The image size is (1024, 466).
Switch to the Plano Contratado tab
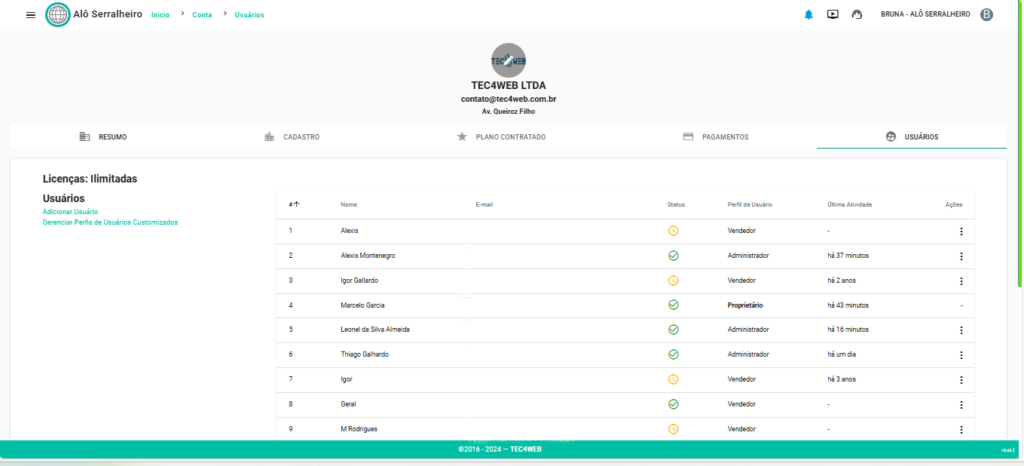tap(502, 137)
